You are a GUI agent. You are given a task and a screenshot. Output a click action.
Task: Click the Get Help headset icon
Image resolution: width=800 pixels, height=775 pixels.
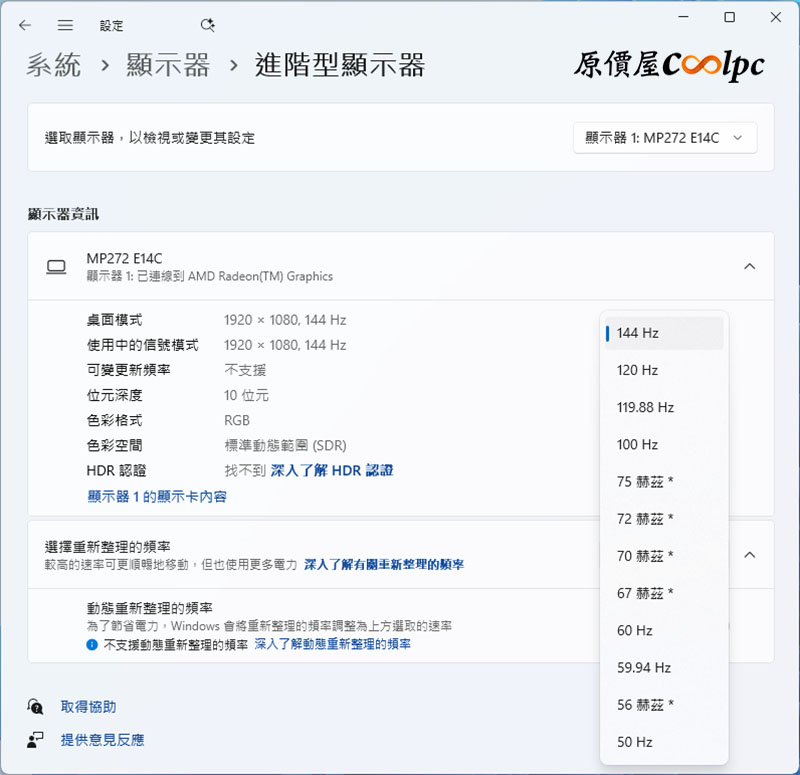click(36, 707)
